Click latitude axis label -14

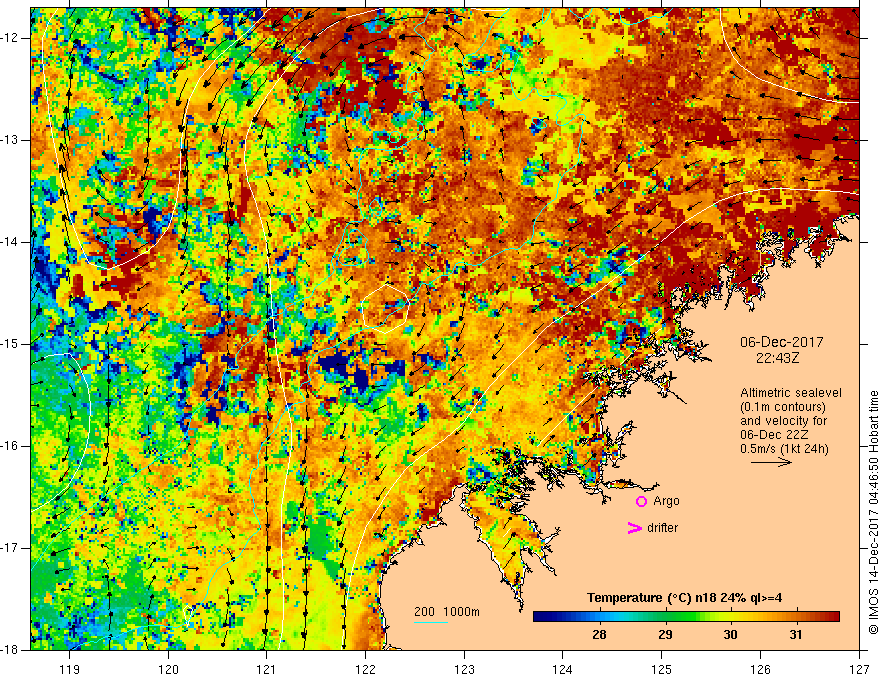(10, 242)
